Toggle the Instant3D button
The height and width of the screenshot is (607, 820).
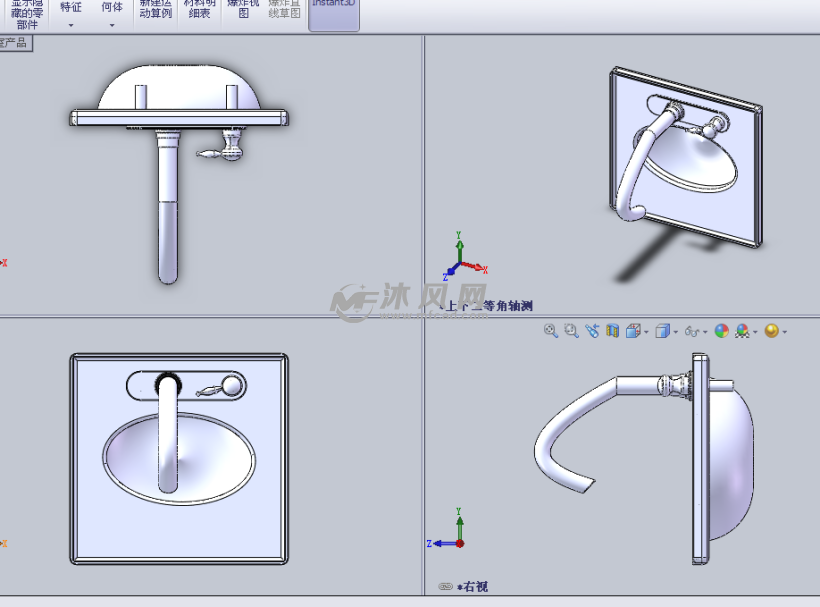(334, 15)
